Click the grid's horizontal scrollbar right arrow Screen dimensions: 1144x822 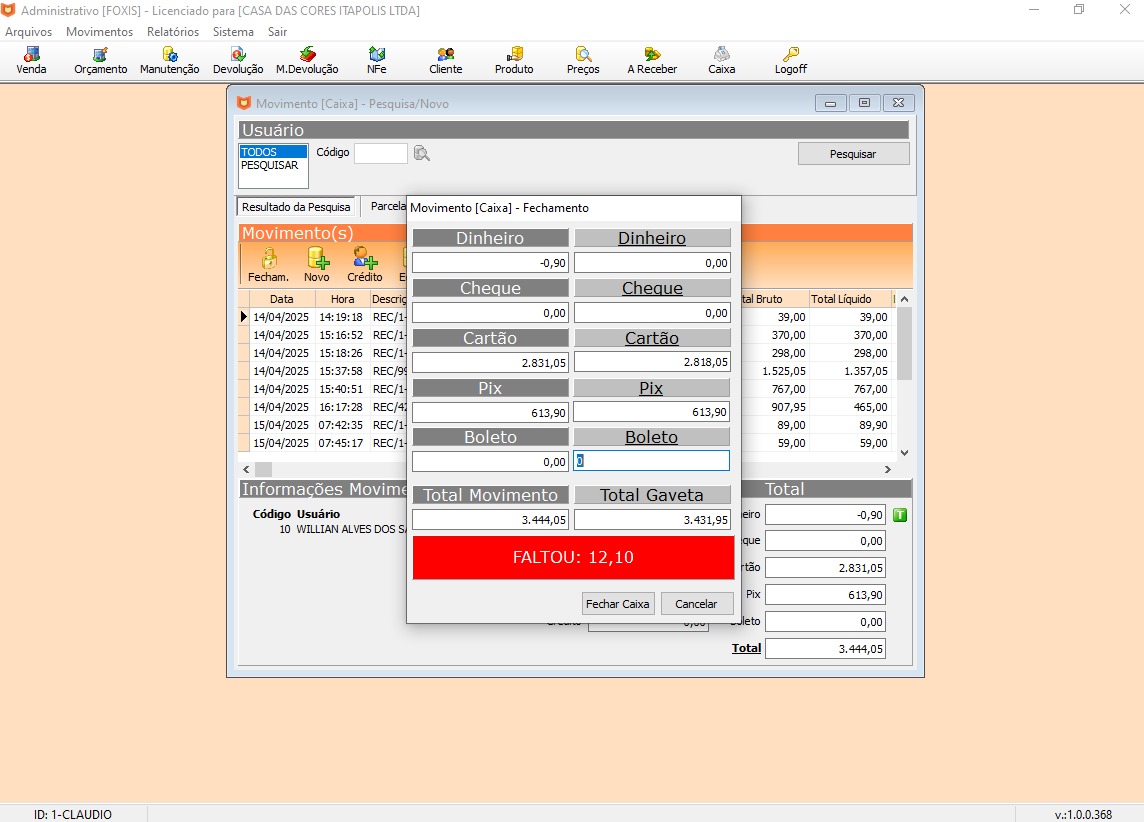pos(886,469)
